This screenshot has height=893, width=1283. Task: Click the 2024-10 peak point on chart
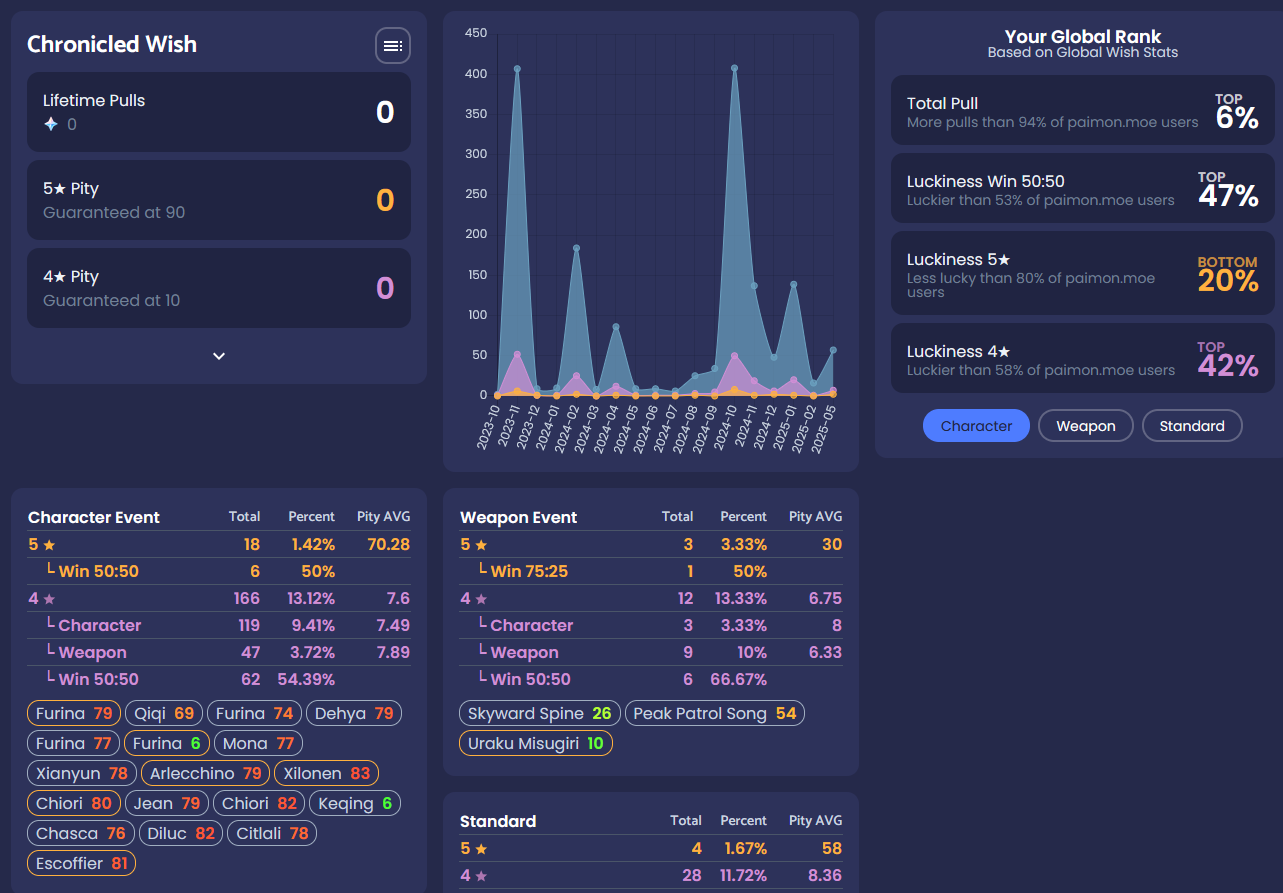click(x=734, y=68)
